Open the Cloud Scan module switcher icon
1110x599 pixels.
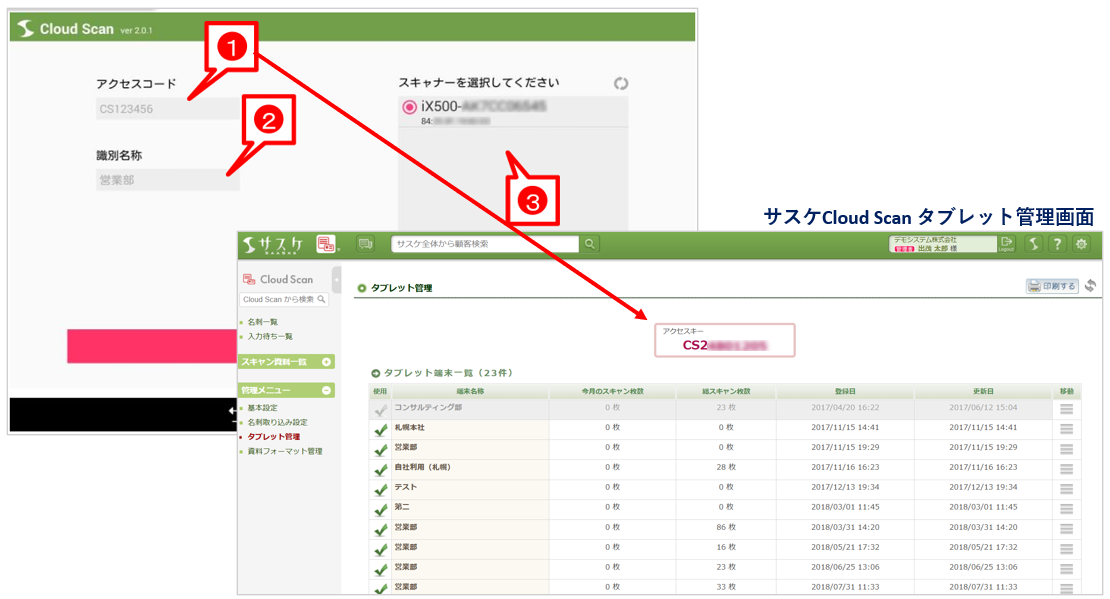coord(327,244)
